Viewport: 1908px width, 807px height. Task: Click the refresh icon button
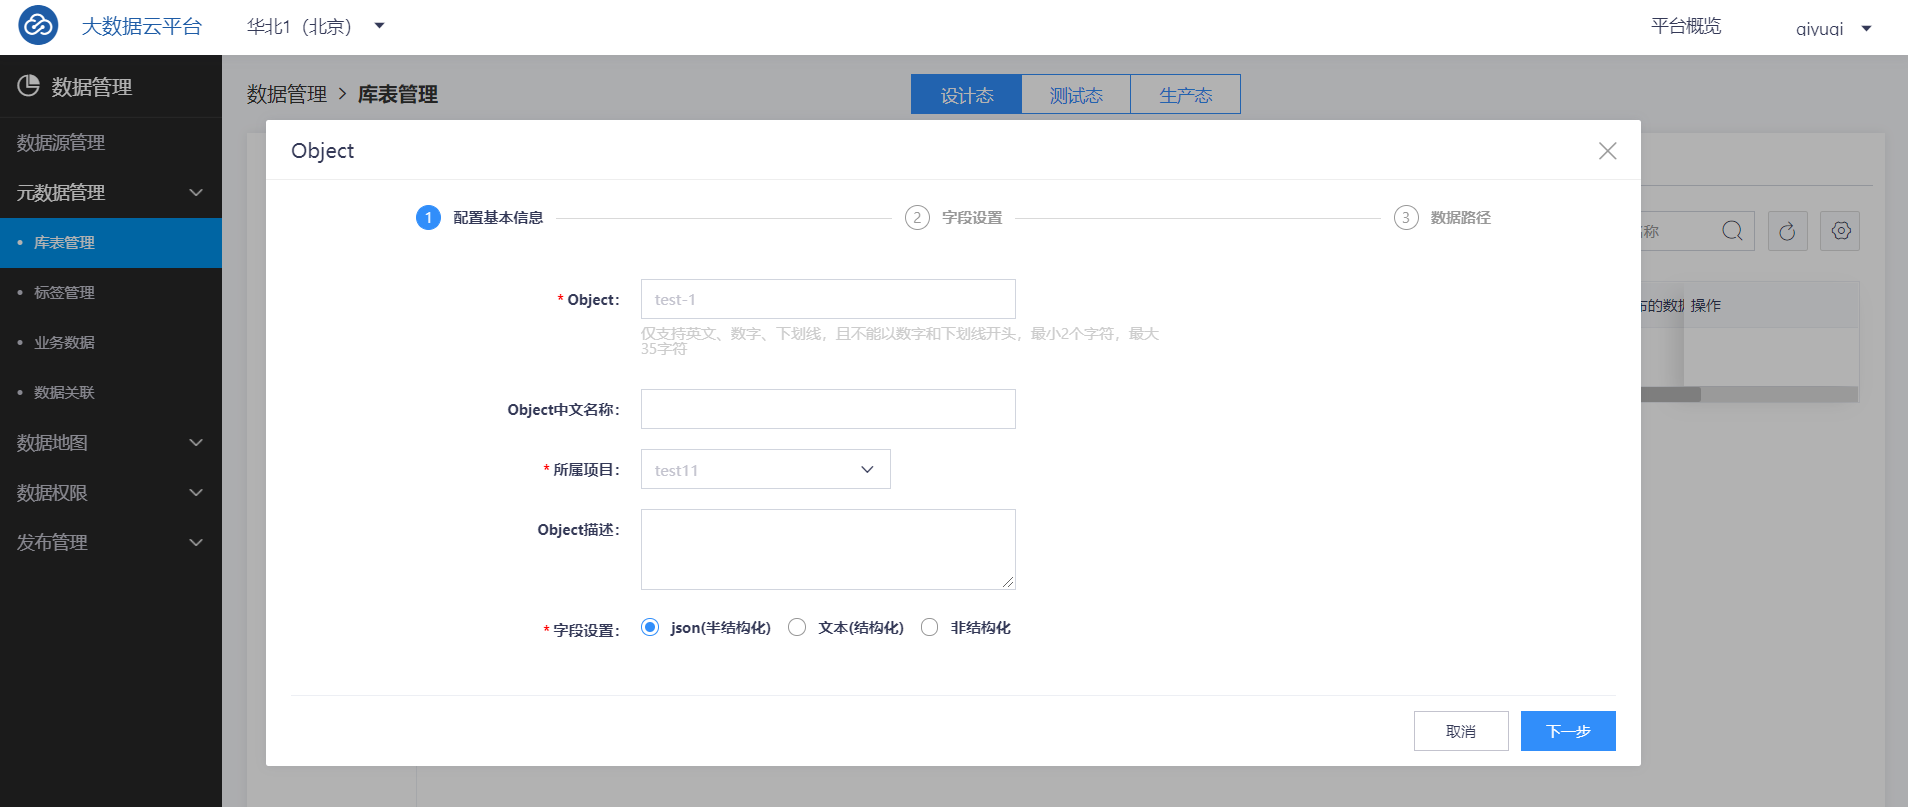click(x=1787, y=231)
